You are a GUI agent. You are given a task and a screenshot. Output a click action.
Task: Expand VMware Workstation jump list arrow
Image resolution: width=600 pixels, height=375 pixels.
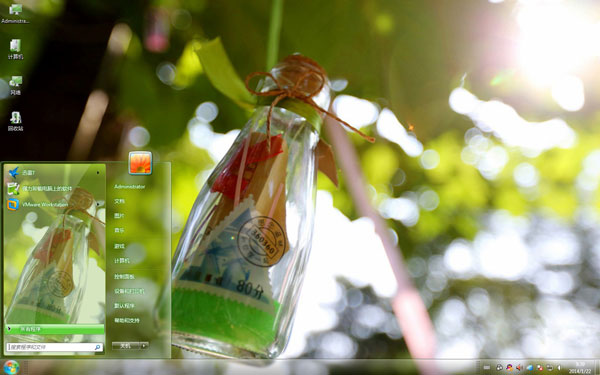pos(98,204)
